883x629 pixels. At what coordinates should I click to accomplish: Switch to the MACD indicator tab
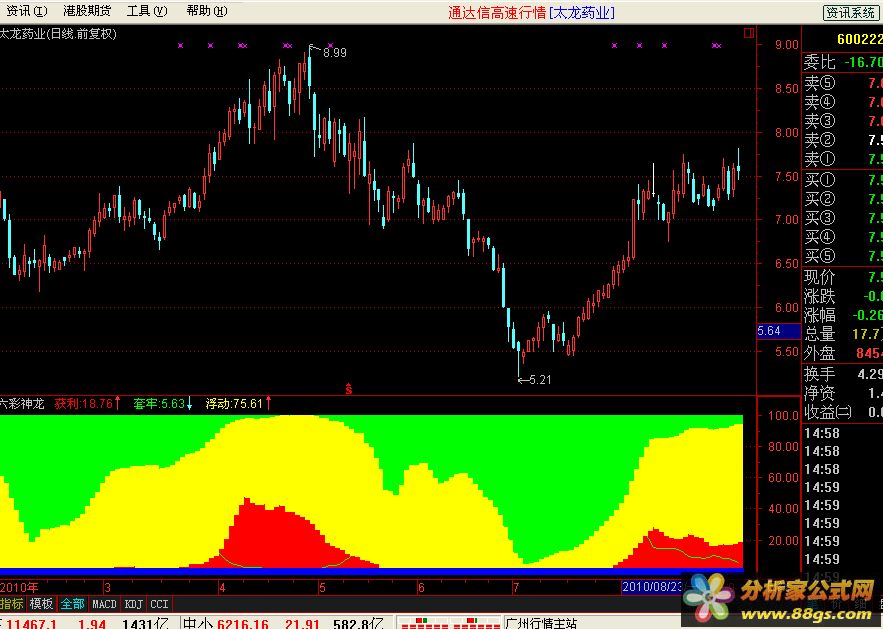pos(104,604)
